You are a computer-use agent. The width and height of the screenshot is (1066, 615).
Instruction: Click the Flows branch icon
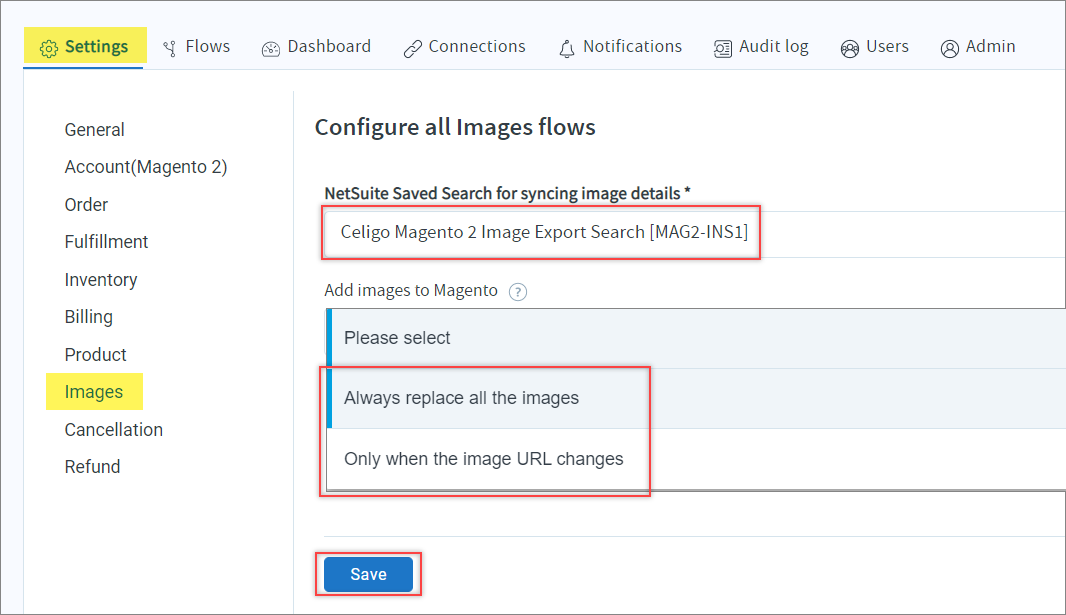[x=170, y=48]
